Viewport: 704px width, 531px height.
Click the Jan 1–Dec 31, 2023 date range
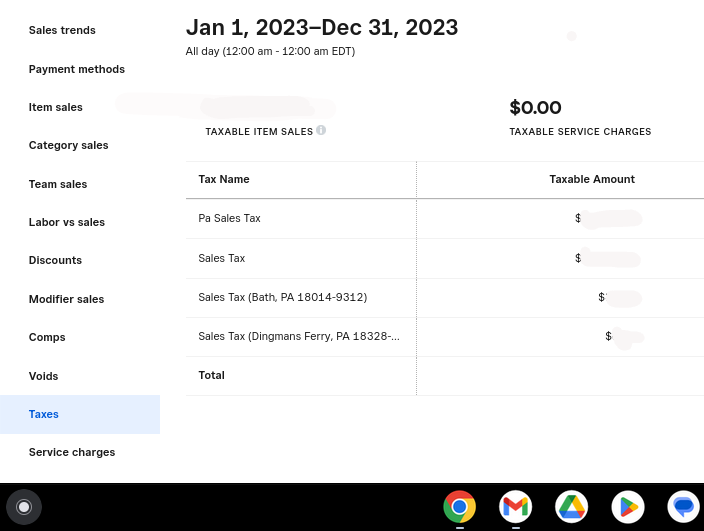tap(322, 28)
